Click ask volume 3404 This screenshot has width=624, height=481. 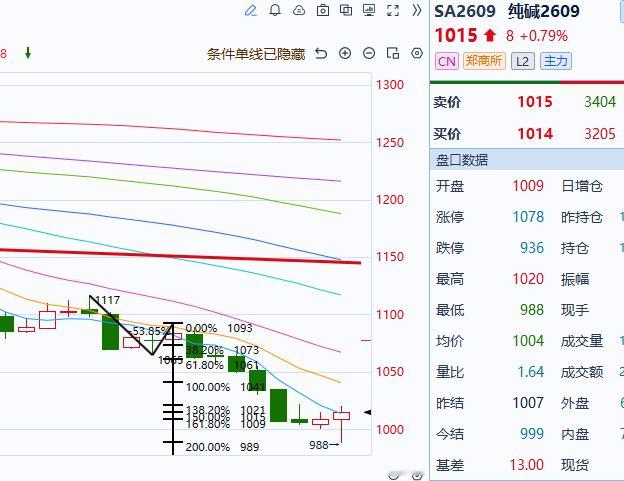[600, 102]
